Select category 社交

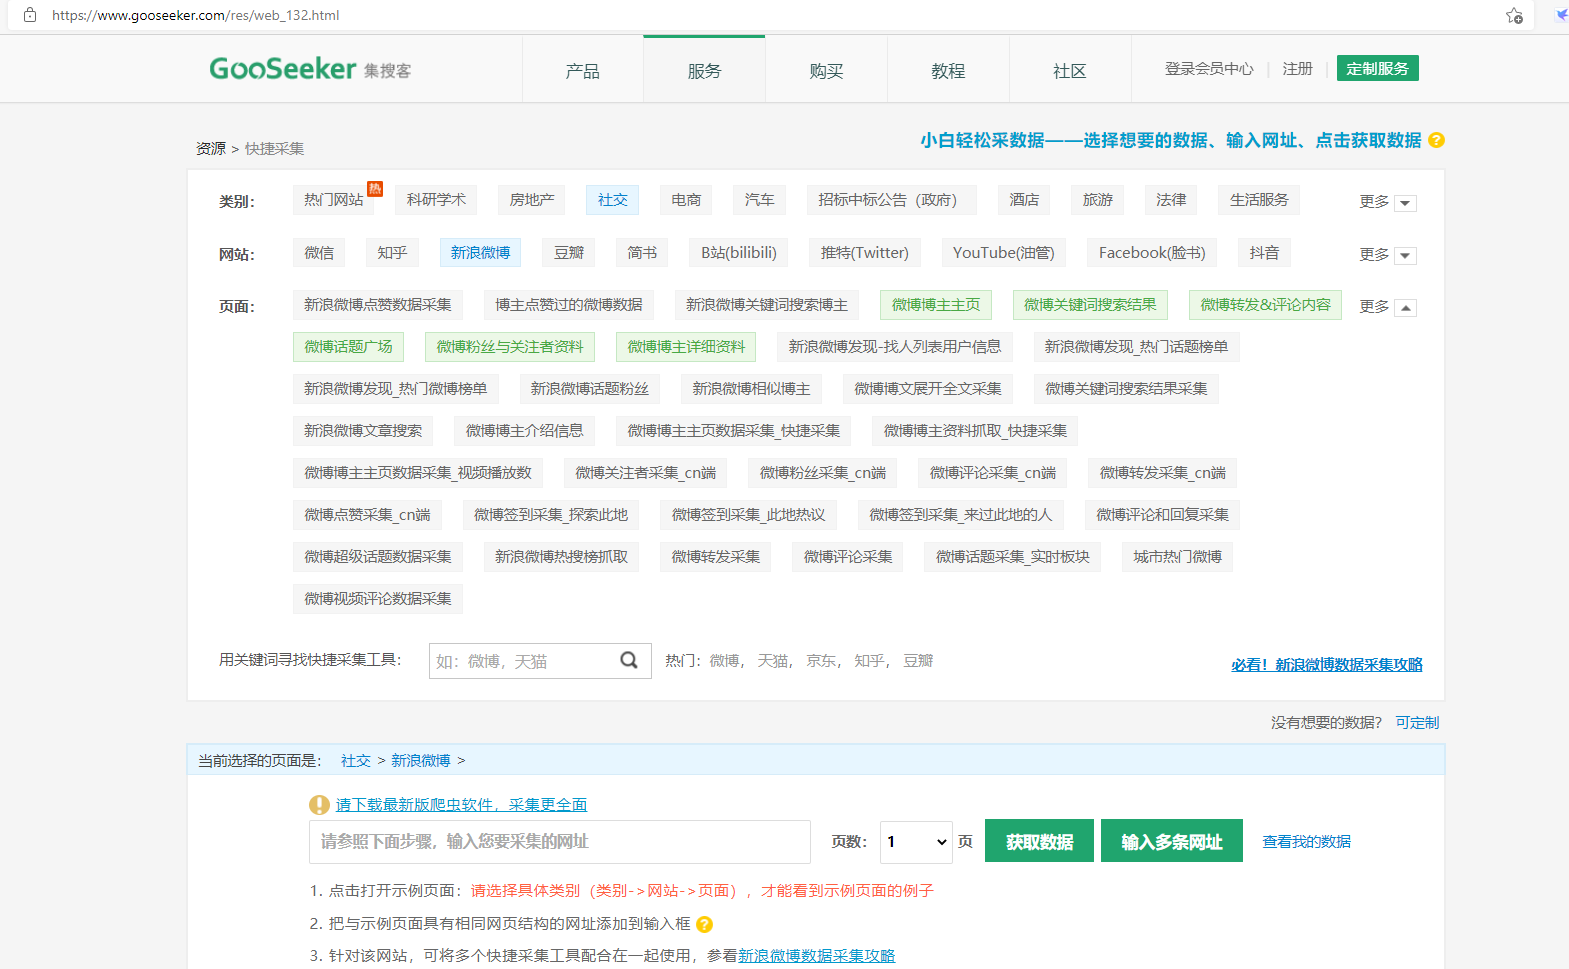[x=613, y=200]
